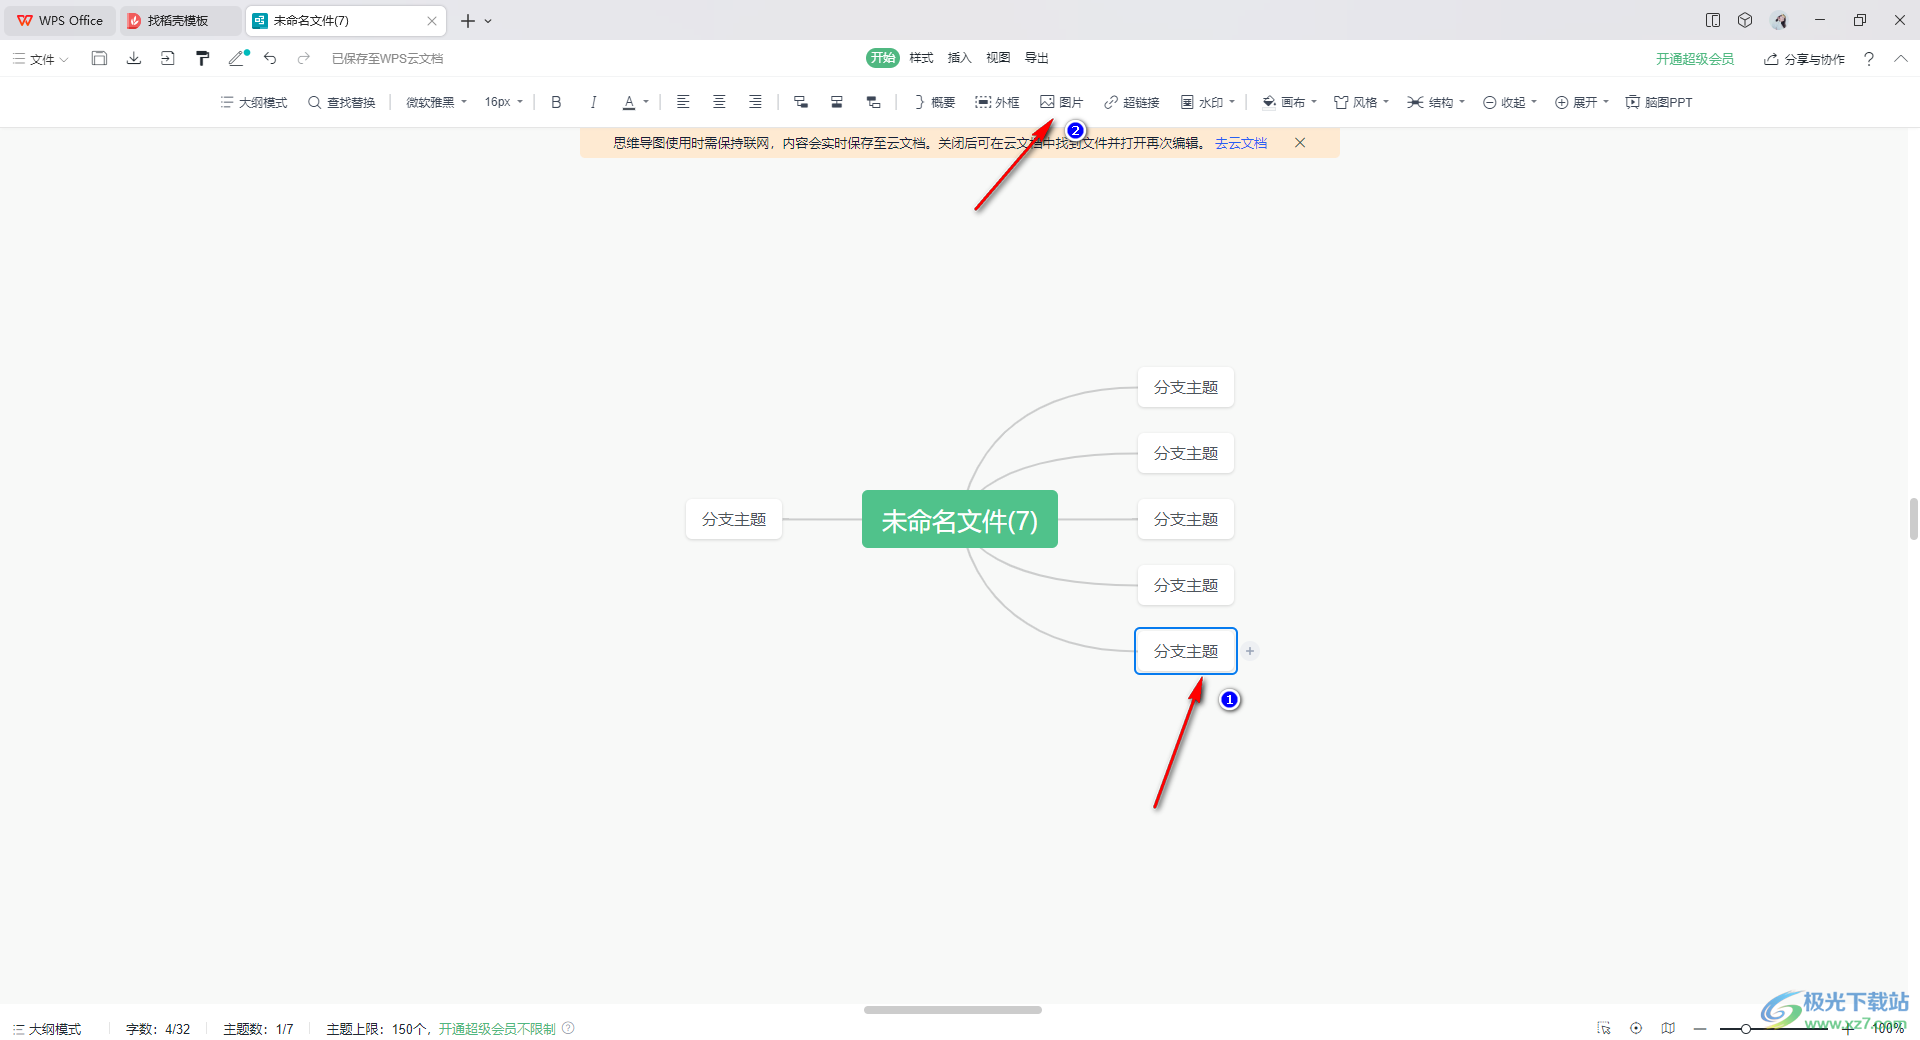Insert a sibling topic with the same-level icon

pyautogui.click(x=837, y=102)
